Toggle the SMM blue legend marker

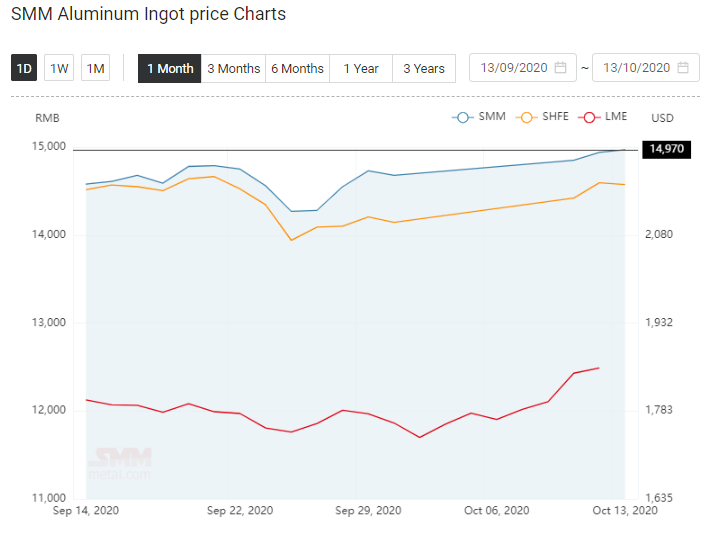pyautogui.click(x=463, y=117)
